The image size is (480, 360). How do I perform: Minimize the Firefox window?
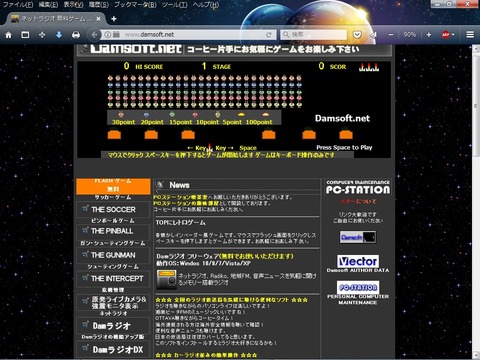(436, 4)
